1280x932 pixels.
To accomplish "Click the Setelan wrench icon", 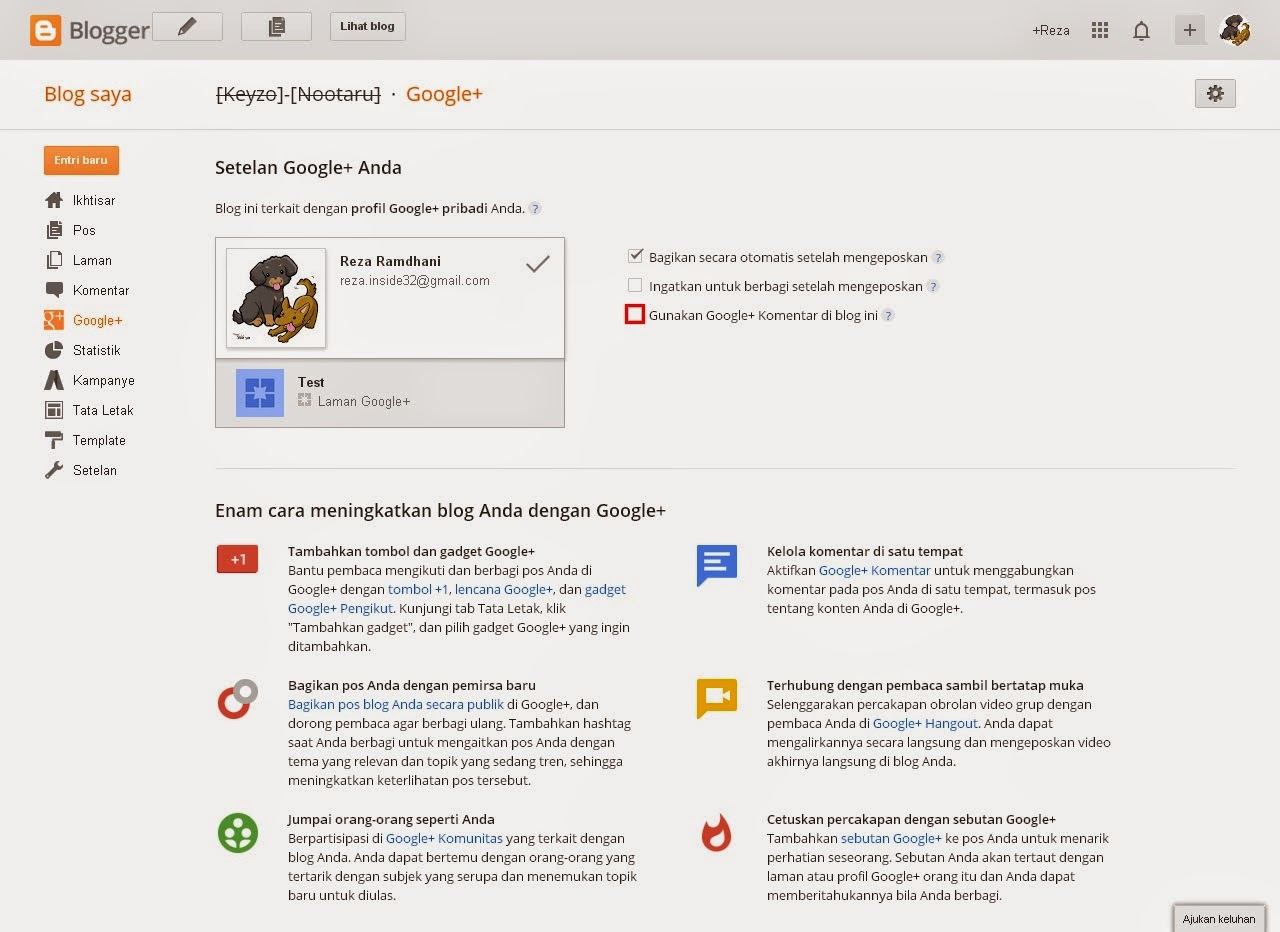I will pyautogui.click(x=54, y=470).
